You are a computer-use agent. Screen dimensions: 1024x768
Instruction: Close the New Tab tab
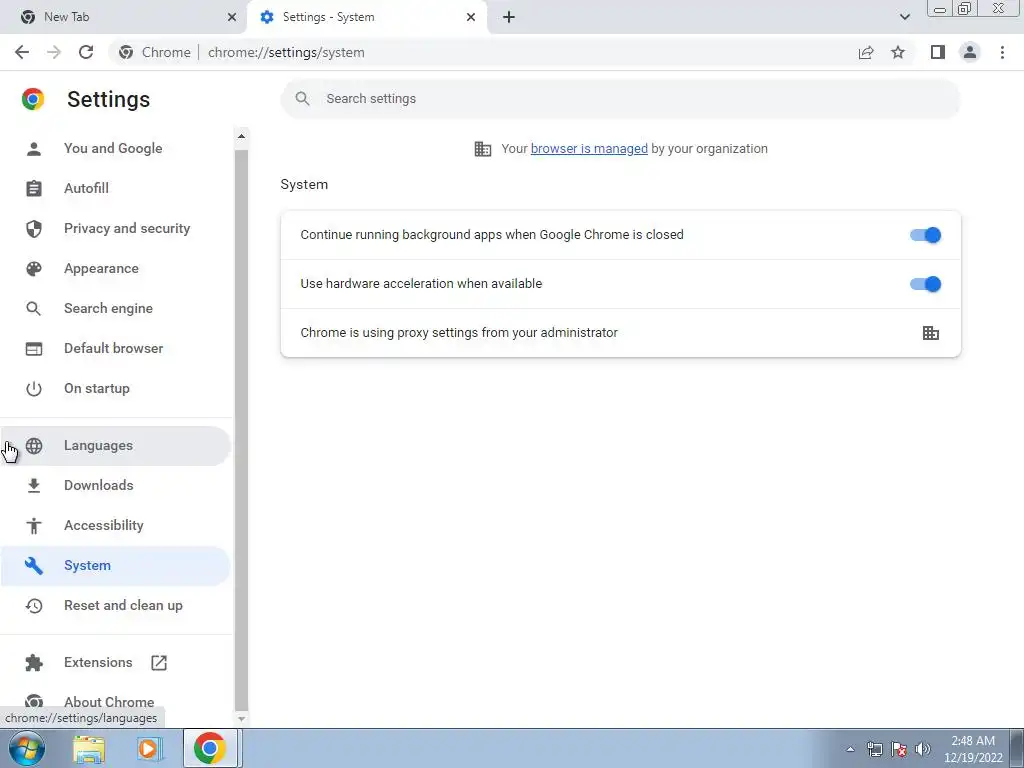coord(232,17)
